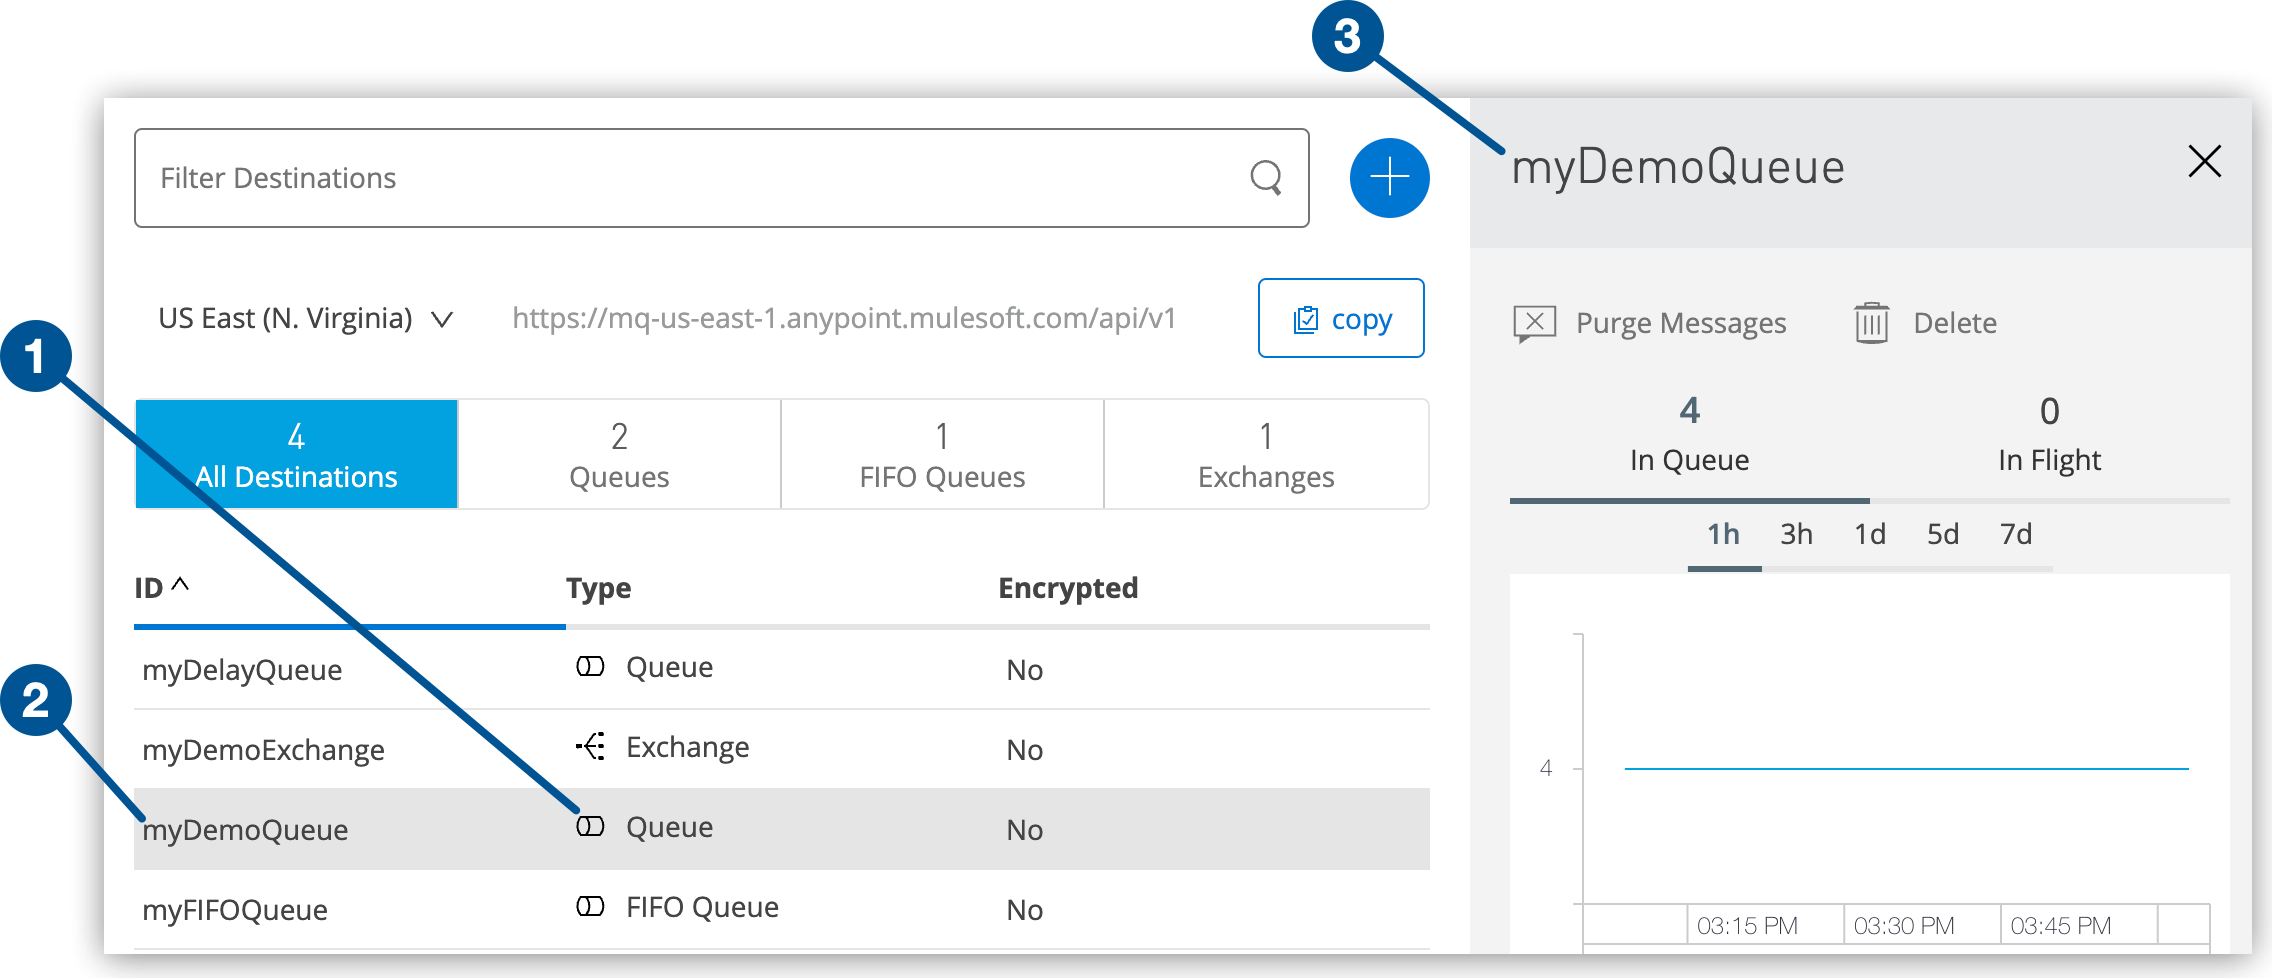Click the clipboard icon on copy button

coord(1305,320)
